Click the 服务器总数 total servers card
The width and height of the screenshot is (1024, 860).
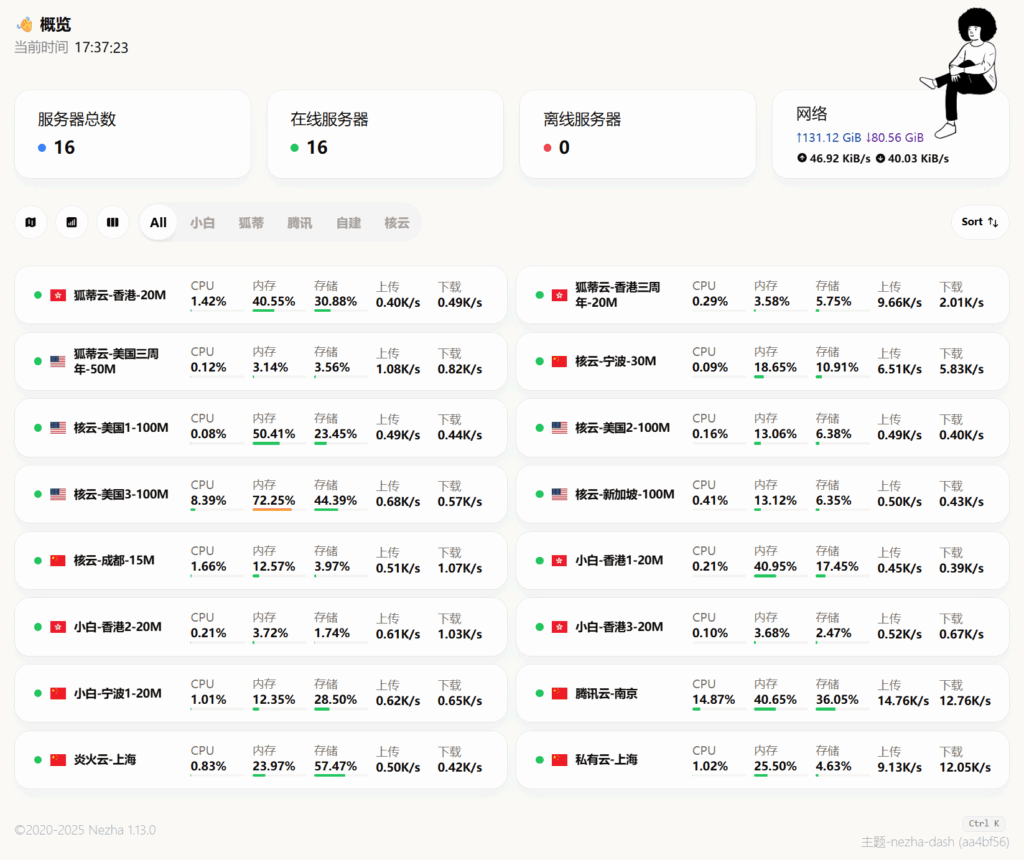[x=132, y=134]
